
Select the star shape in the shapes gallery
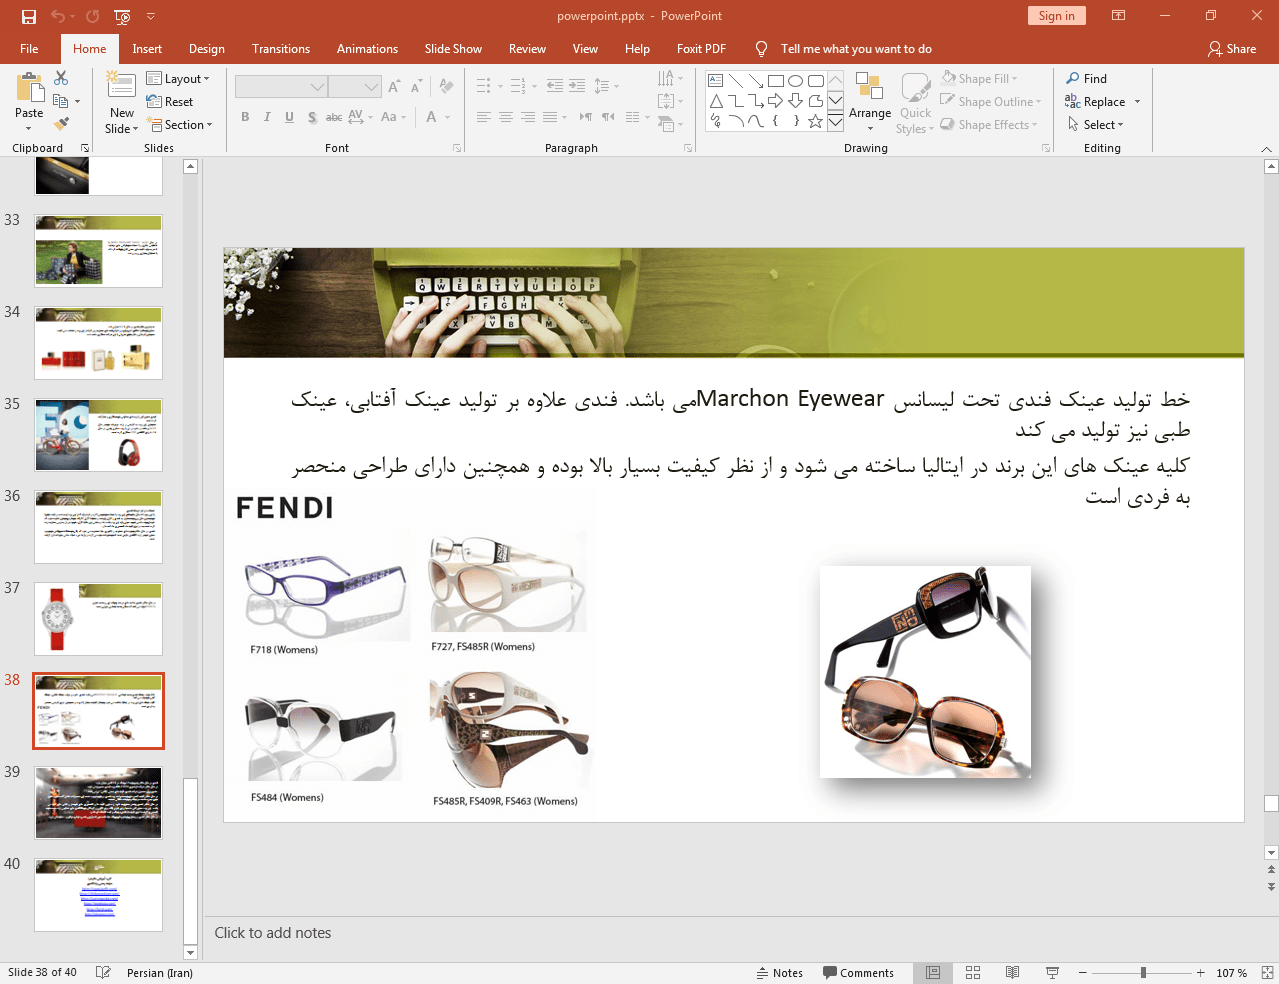click(x=815, y=121)
